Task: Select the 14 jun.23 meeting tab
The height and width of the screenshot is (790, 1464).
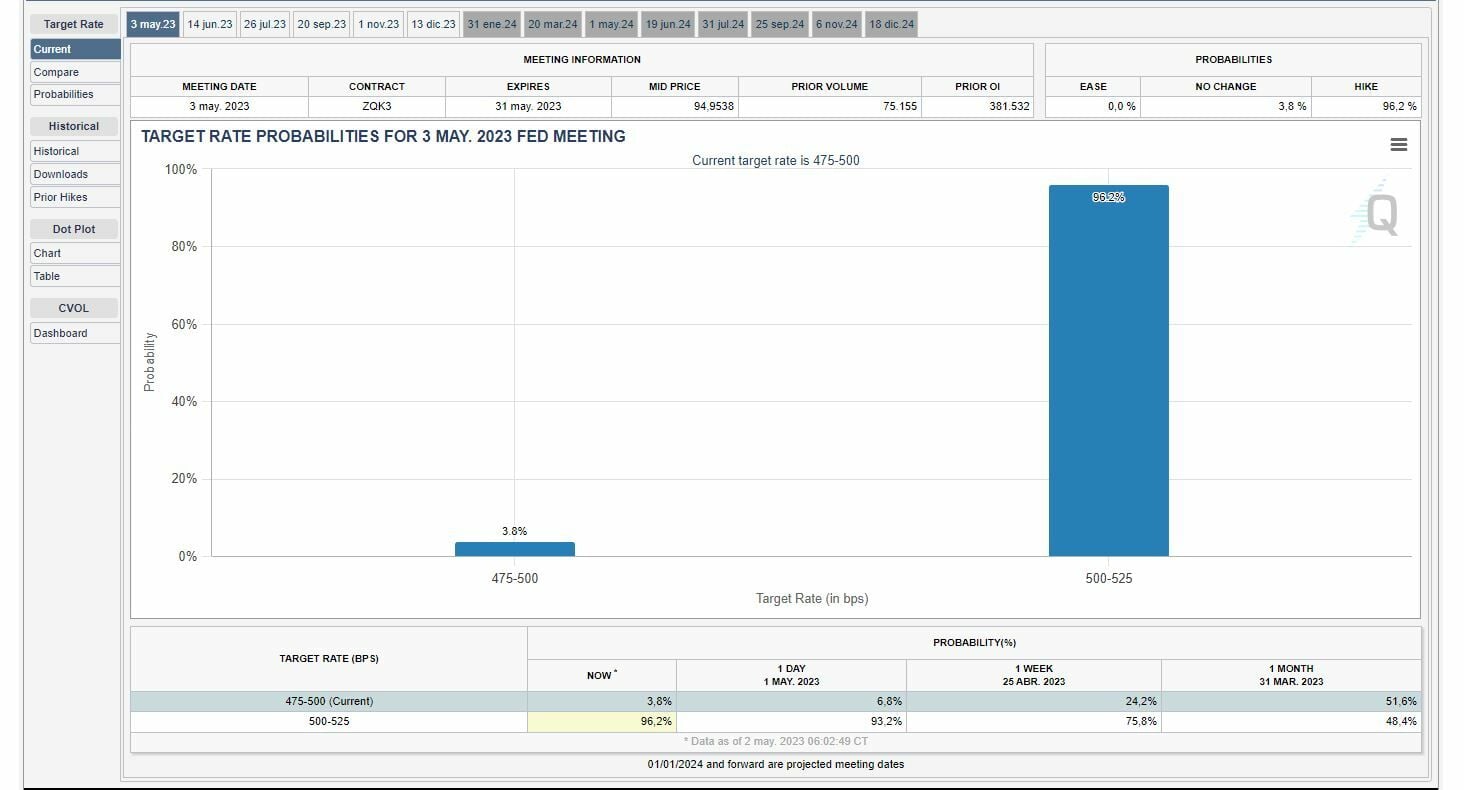Action: click(x=210, y=24)
